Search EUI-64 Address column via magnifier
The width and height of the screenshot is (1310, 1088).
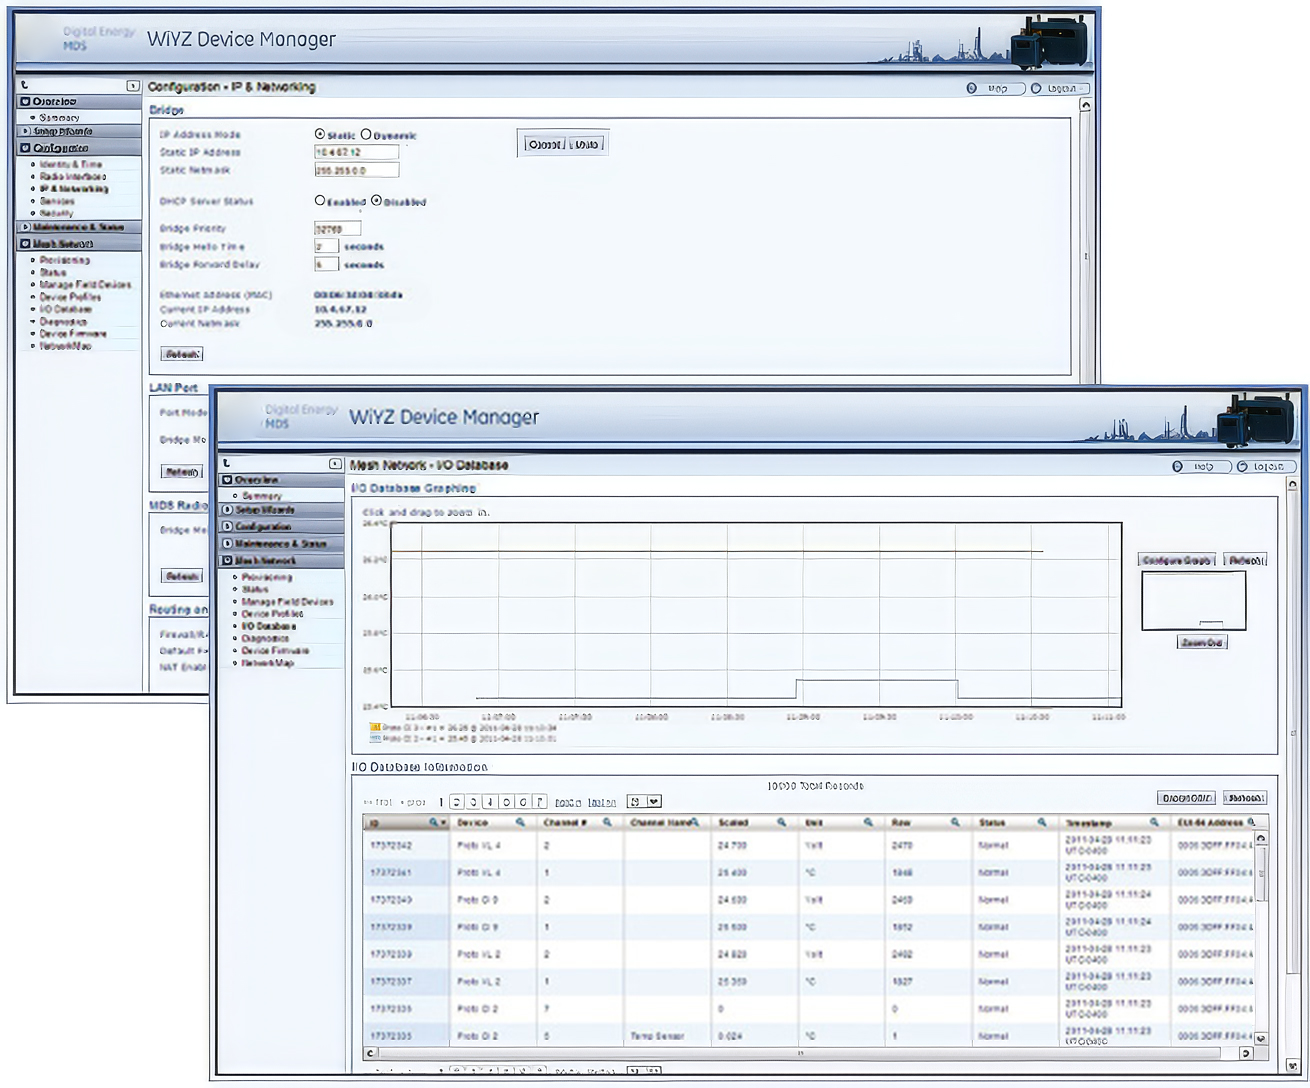pos(1251,822)
